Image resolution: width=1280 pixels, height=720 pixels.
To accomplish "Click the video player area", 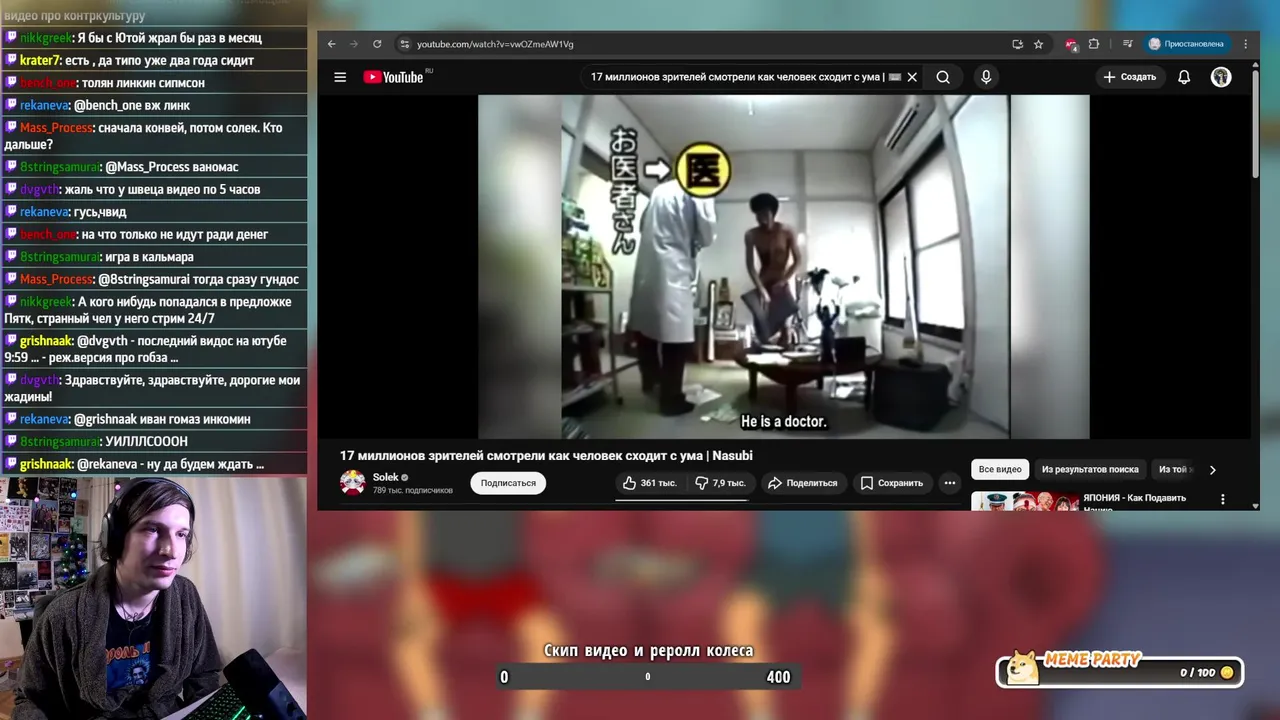I will click(784, 267).
